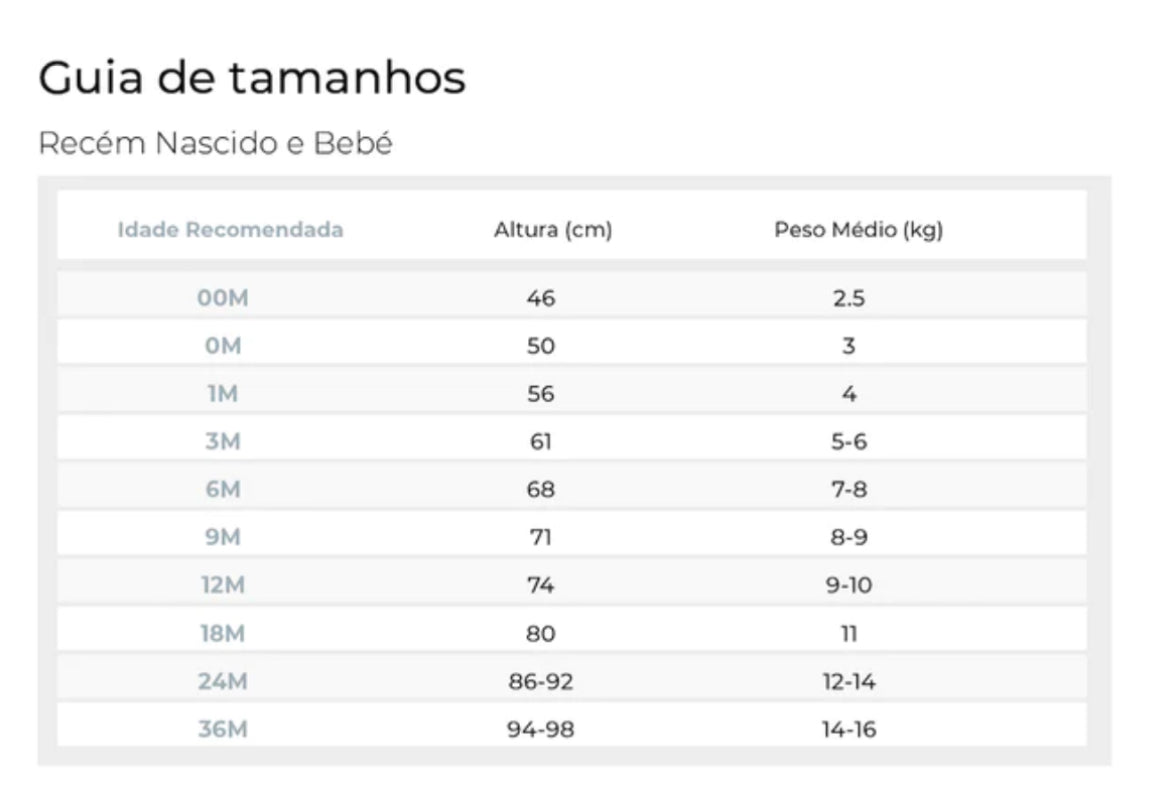Select the weight value 2.5
The width and height of the screenshot is (1166, 789).
tap(849, 298)
